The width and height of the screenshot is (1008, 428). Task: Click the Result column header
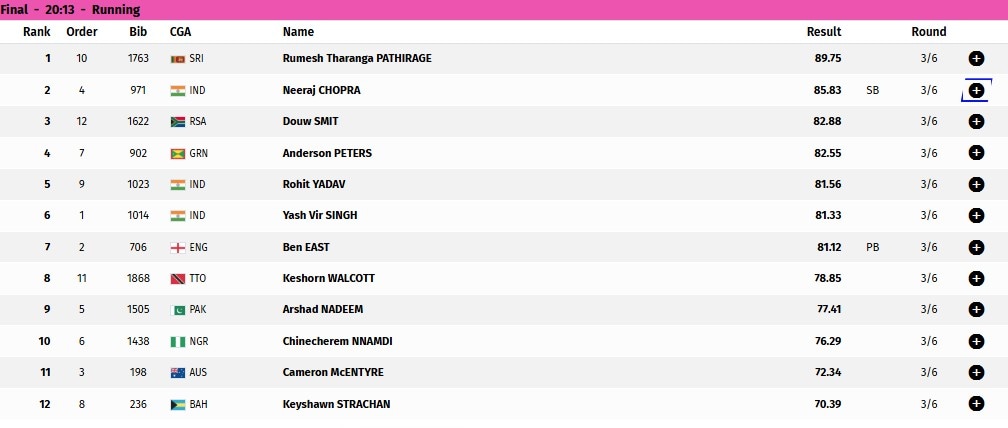(824, 31)
